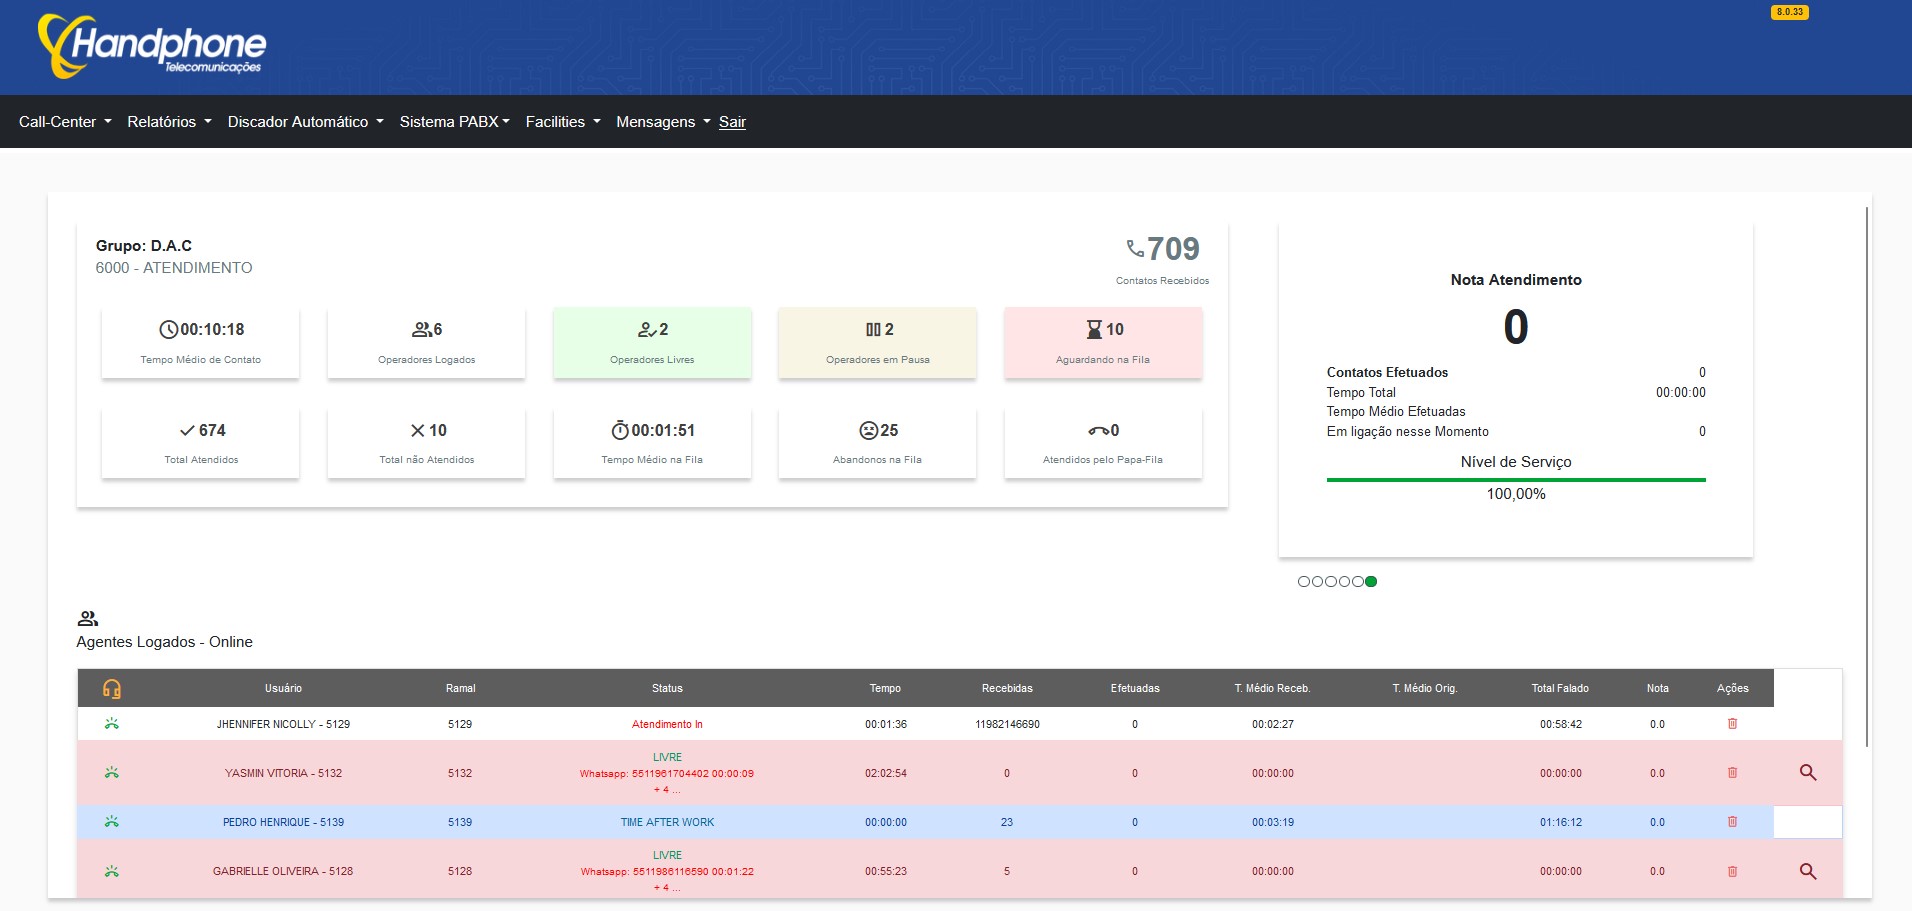Click the hourglass Aguardando na Fila card
Screen dimensions: 1912x911
(x=1103, y=342)
